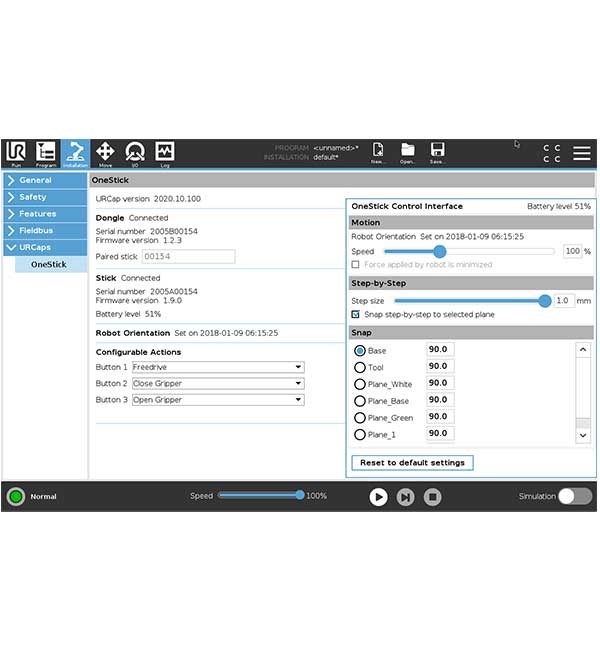Viewport: 600px width, 650px height.
Task: Open Button 3 Open Gripper dropdown
Action: 218,400
